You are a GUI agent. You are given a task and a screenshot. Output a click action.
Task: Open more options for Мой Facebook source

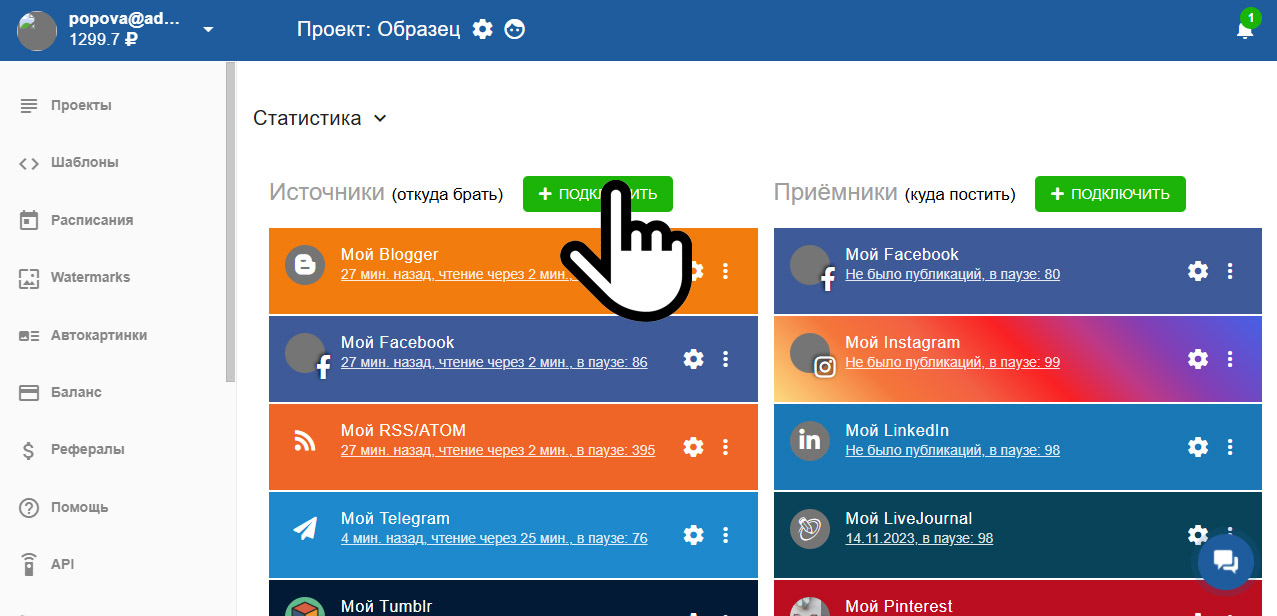point(726,359)
